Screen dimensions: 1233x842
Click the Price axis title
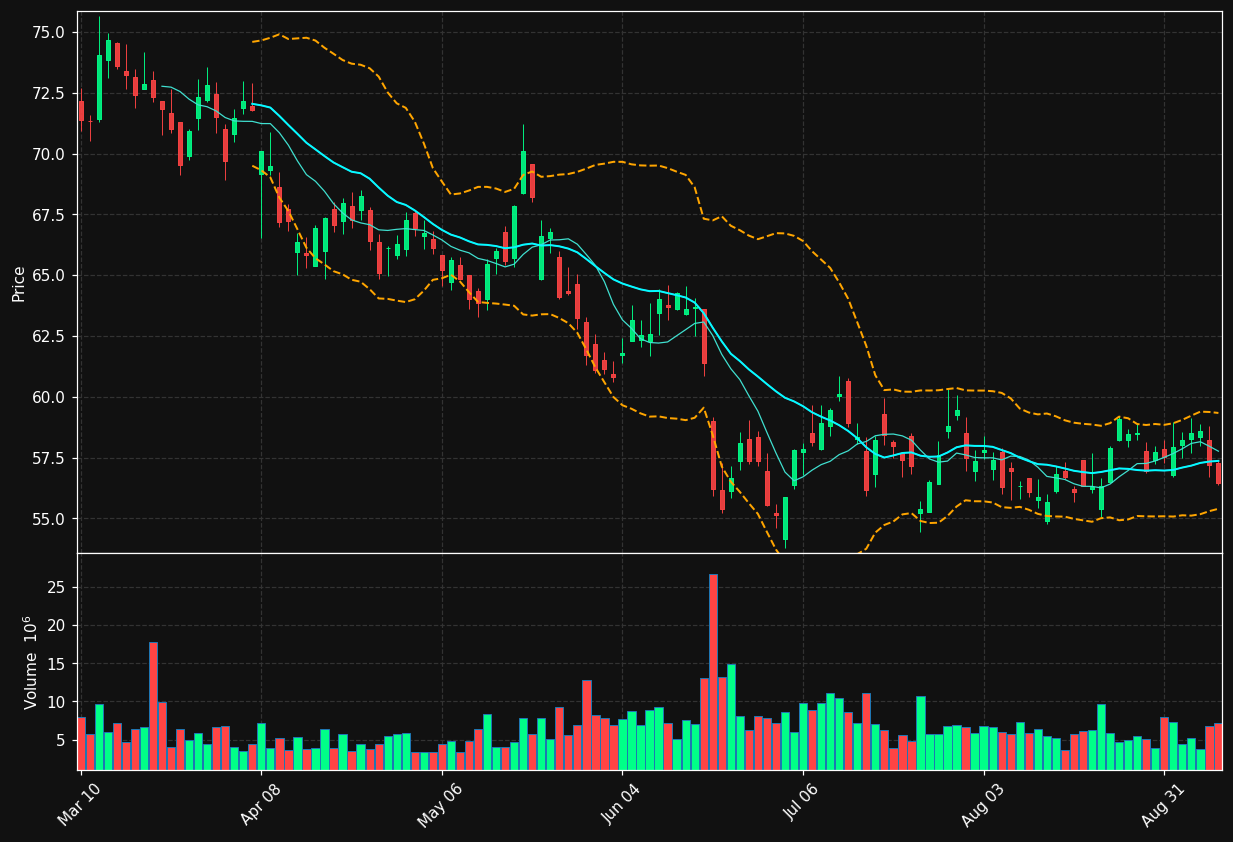tap(18, 283)
